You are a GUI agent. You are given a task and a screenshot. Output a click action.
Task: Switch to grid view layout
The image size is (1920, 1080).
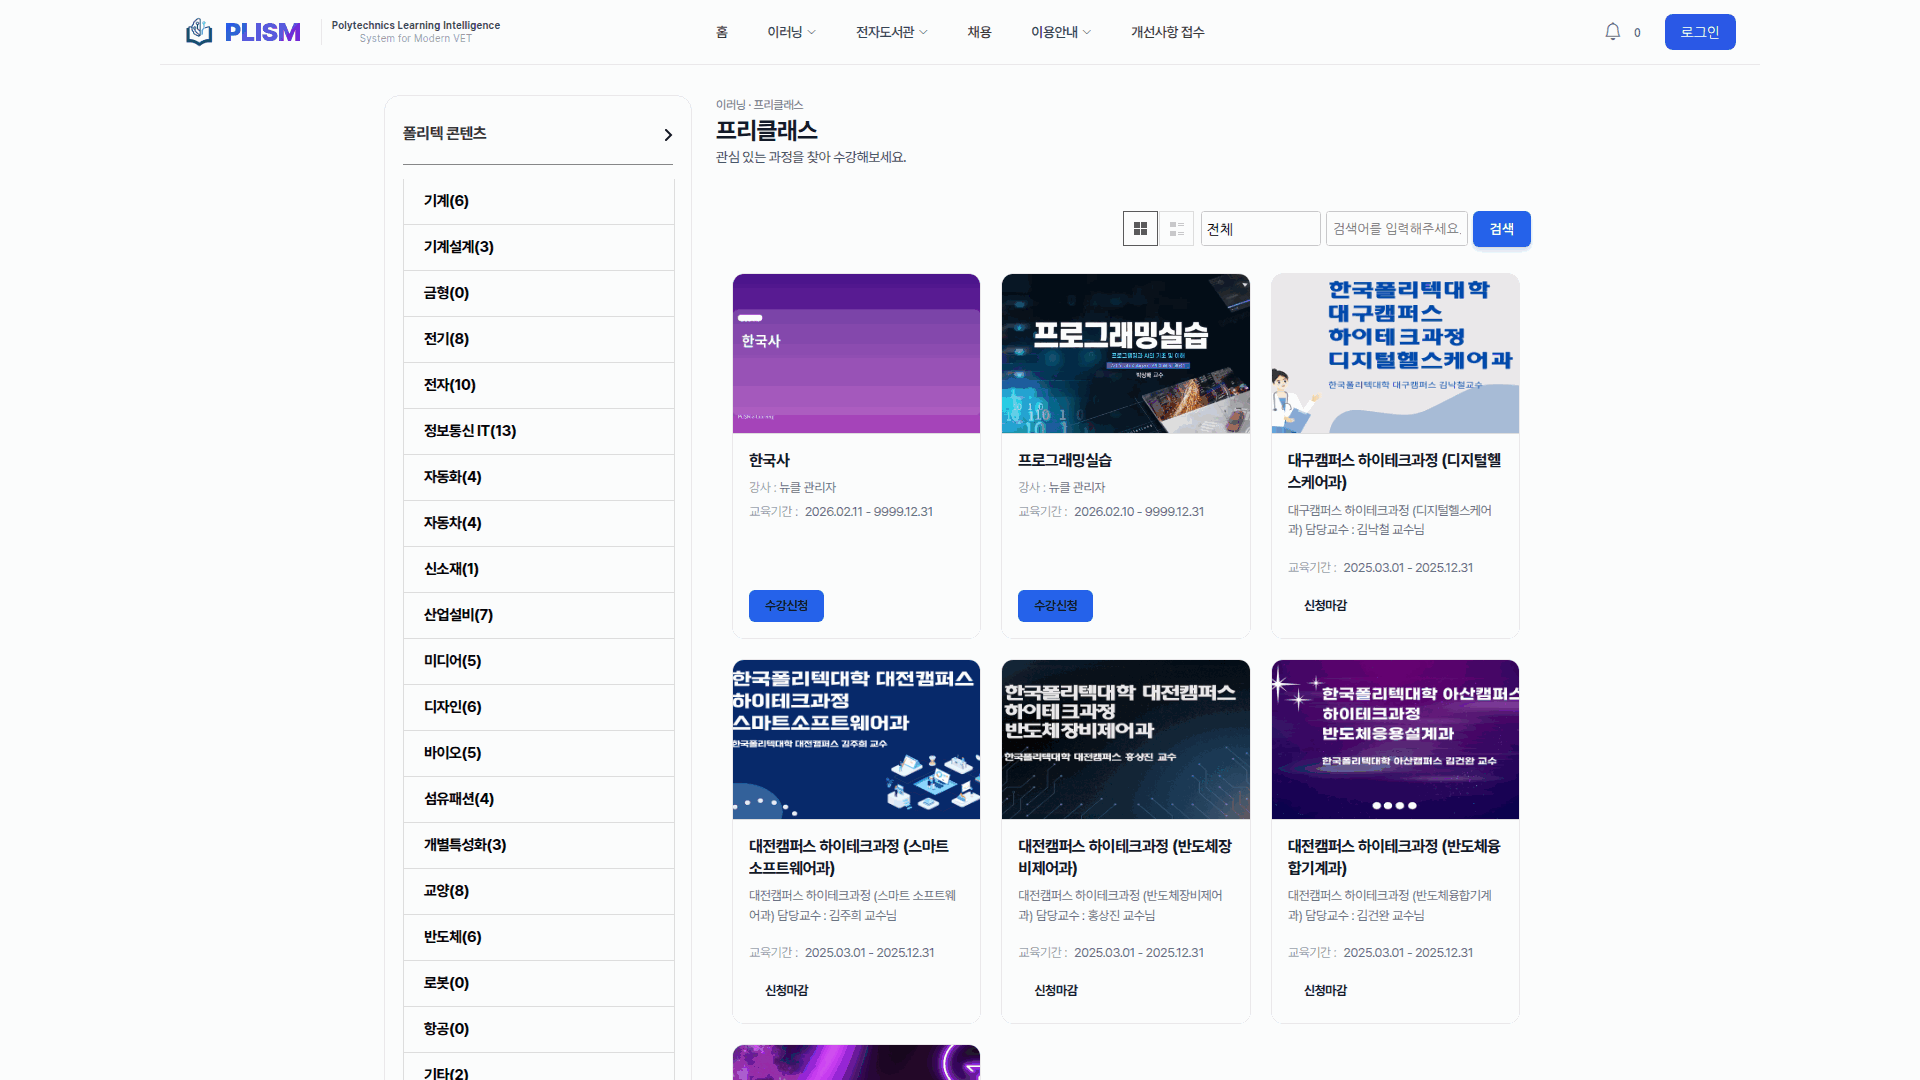[x=1140, y=228]
